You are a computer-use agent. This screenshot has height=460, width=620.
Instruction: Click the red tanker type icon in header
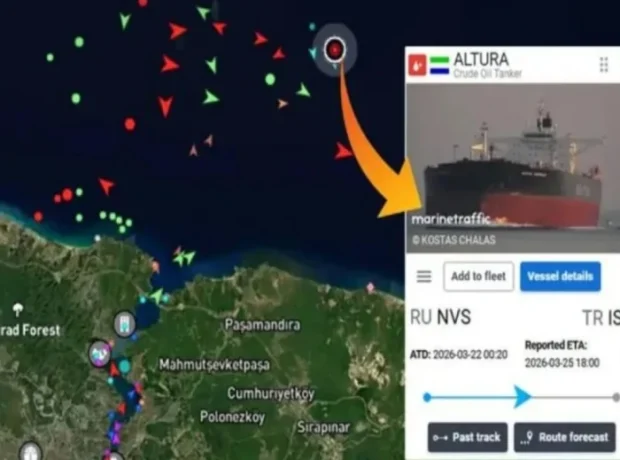pos(417,65)
